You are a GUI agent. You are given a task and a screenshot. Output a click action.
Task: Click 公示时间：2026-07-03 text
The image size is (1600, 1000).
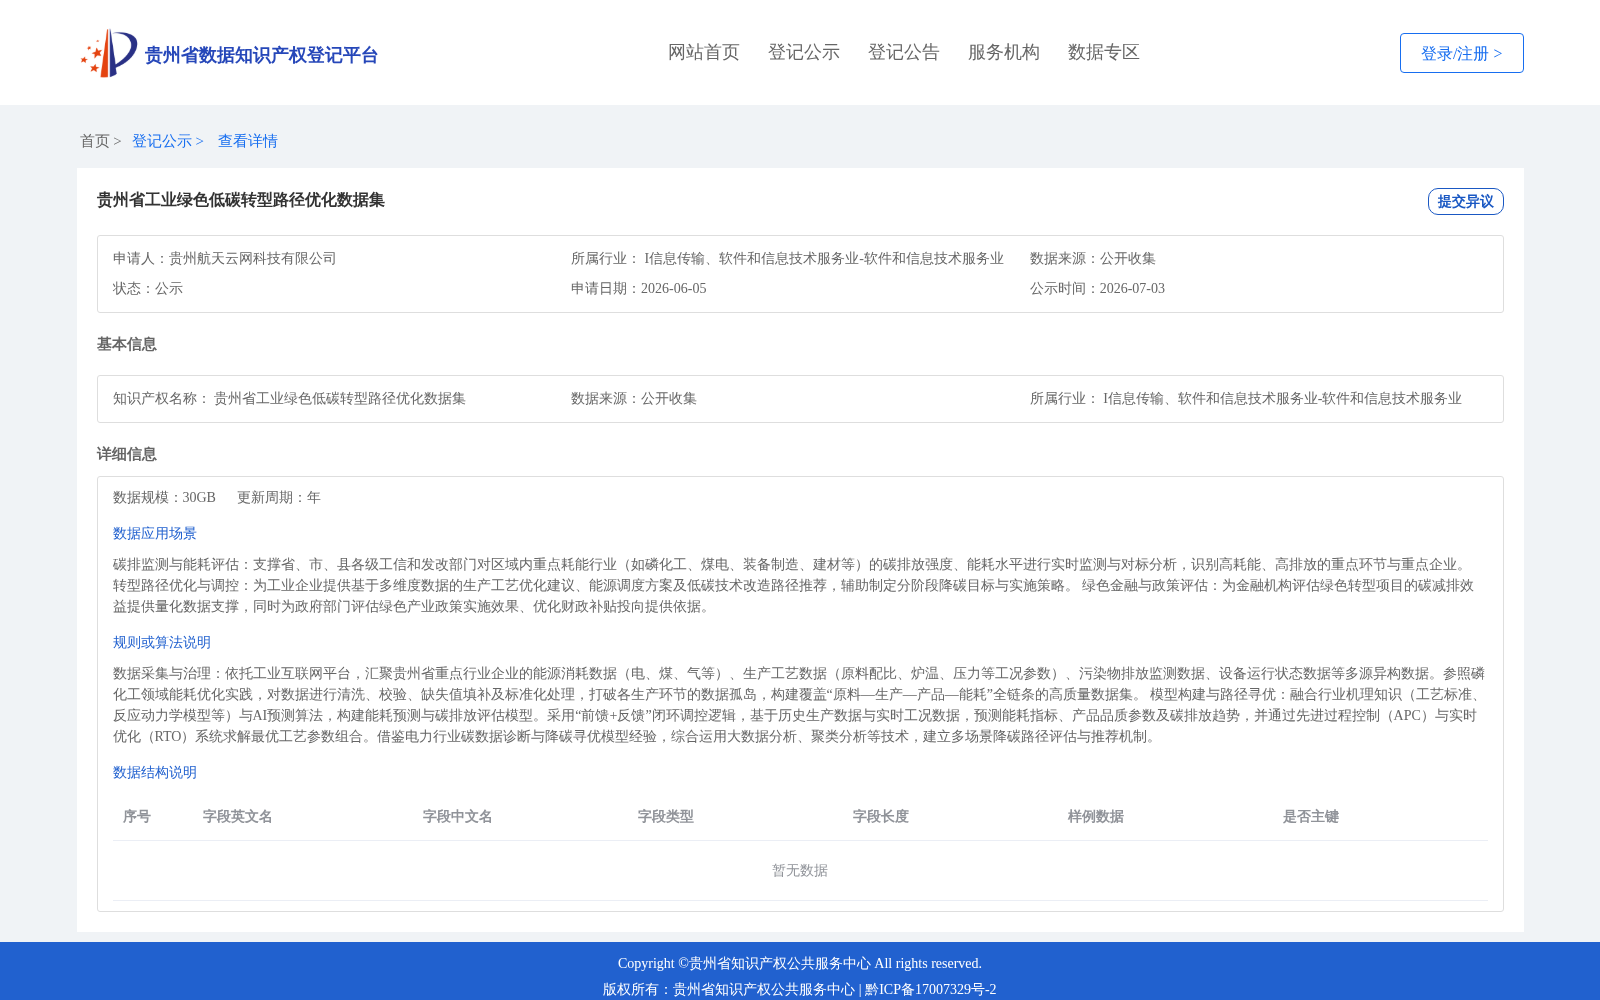click(x=1097, y=288)
